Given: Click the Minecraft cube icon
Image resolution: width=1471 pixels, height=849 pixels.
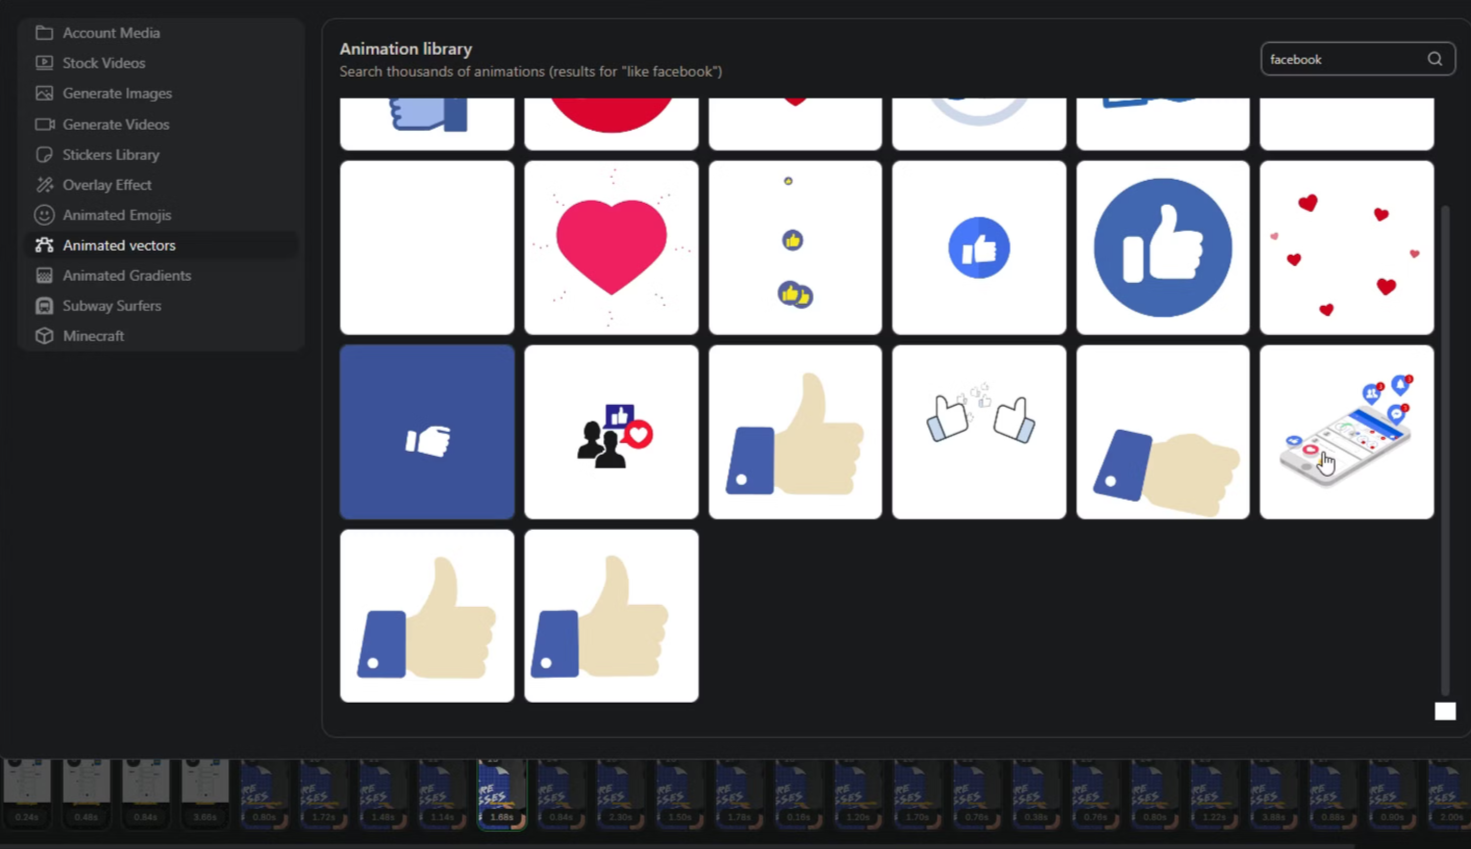Looking at the screenshot, I should point(44,336).
